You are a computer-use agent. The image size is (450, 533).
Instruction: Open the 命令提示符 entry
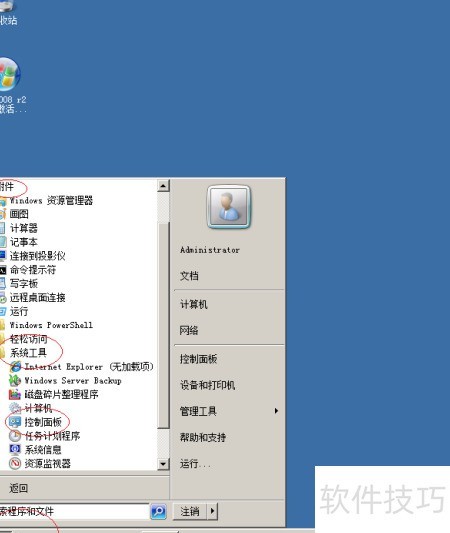click(33, 270)
